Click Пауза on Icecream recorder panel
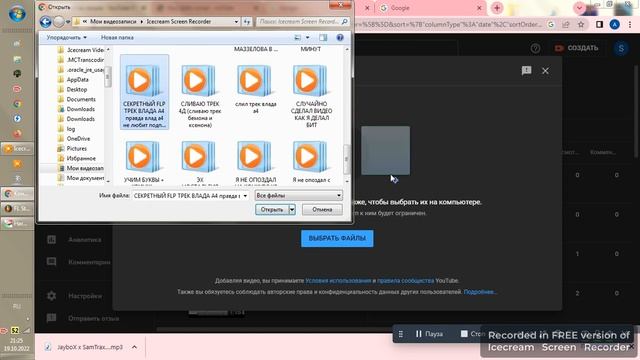Viewport: 640px width, 360px height. tap(429, 334)
